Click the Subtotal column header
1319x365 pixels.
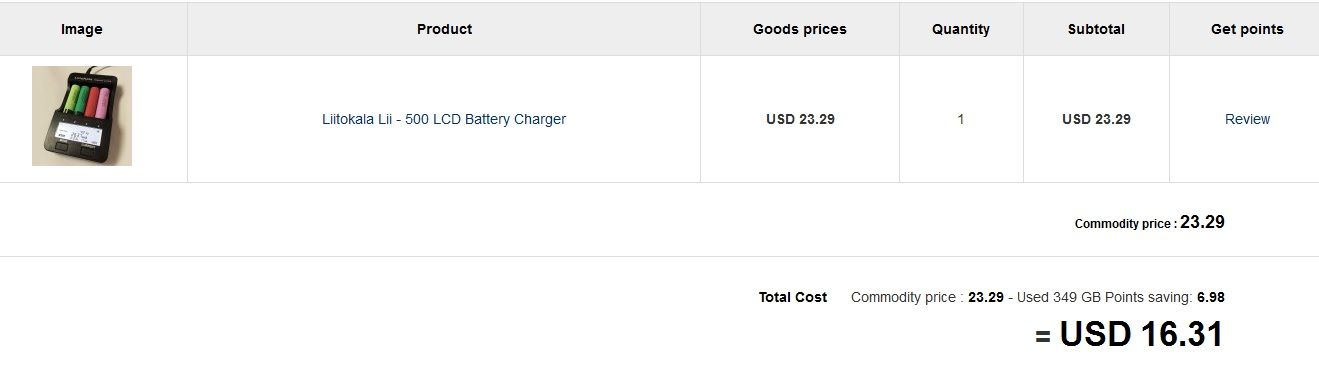click(1096, 29)
